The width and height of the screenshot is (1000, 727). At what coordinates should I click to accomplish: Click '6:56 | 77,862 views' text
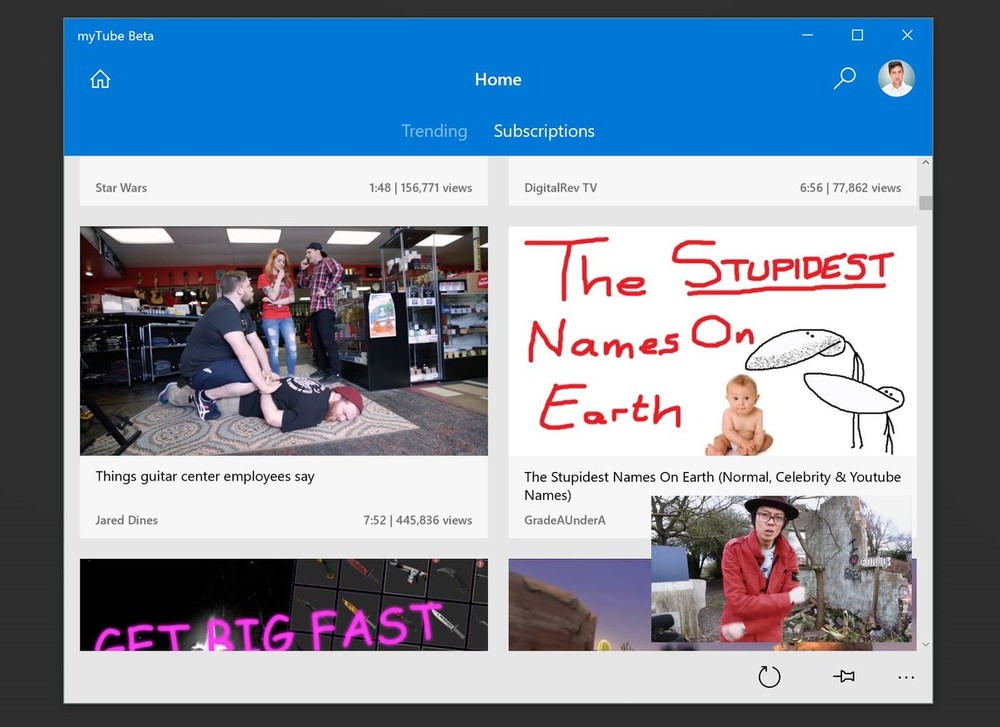pos(850,187)
